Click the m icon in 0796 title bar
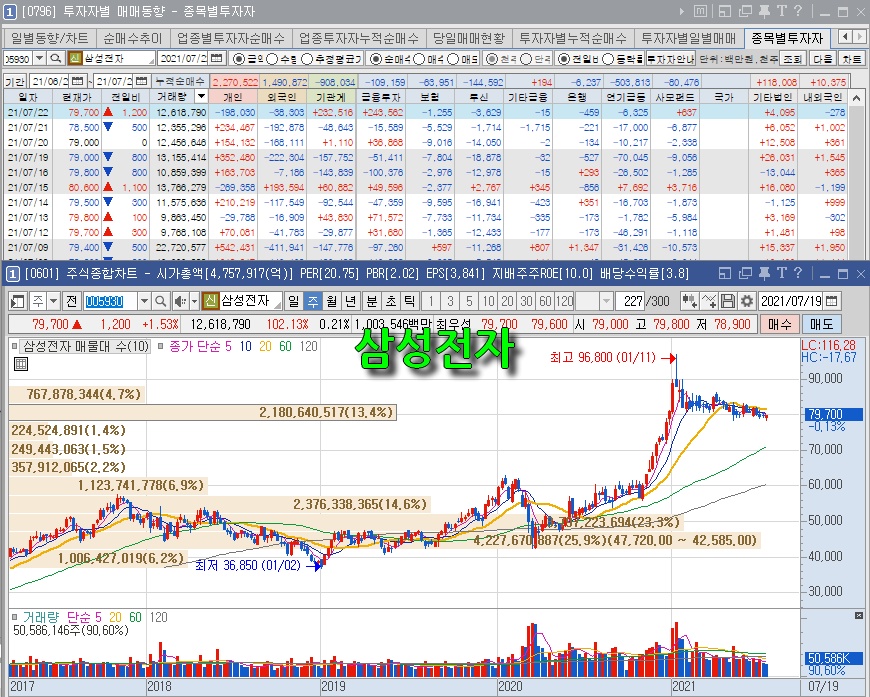870x697 pixels. tap(700, 11)
